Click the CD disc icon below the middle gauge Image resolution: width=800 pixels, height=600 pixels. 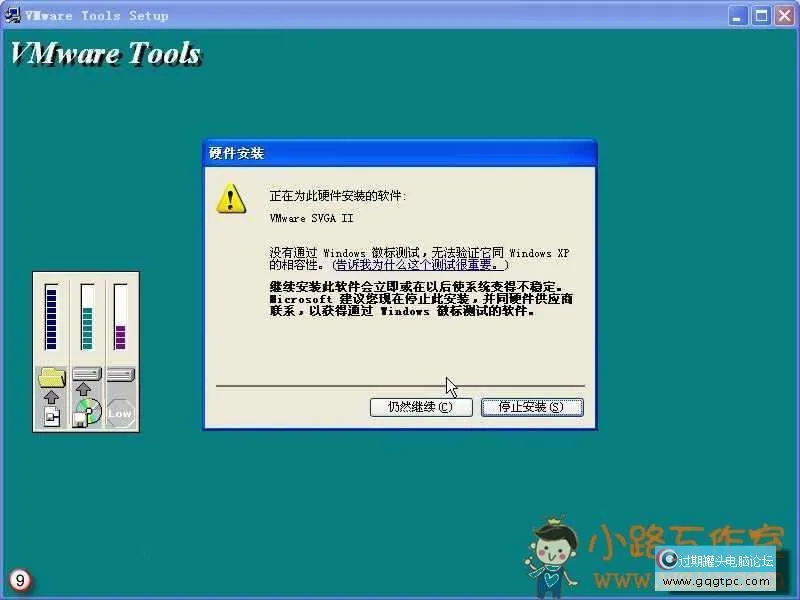click(x=89, y=412)
